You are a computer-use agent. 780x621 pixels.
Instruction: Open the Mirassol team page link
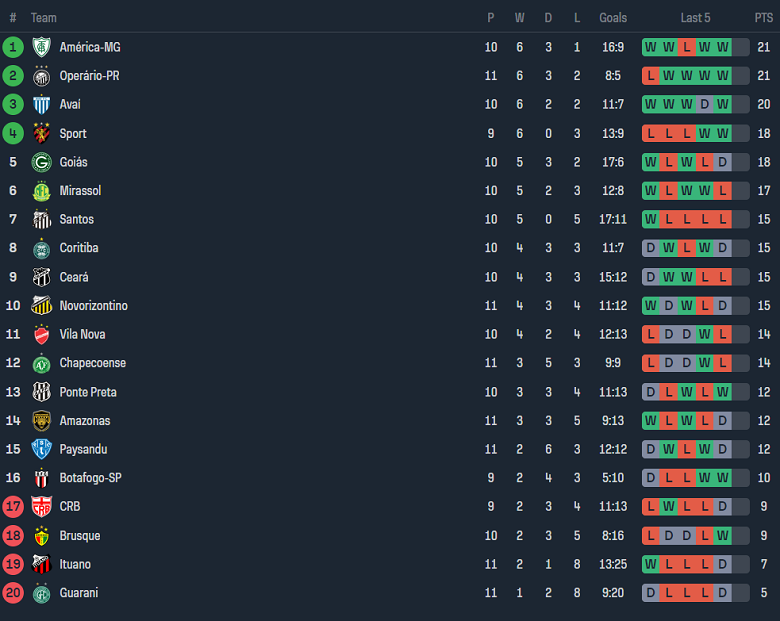[80, 191]
